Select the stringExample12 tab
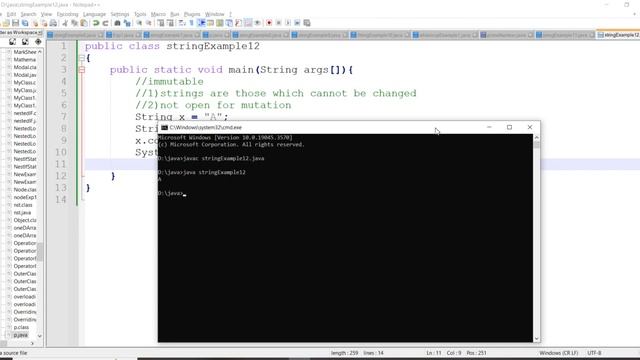Viewport: 640px width, 360px height. (618, 35)
